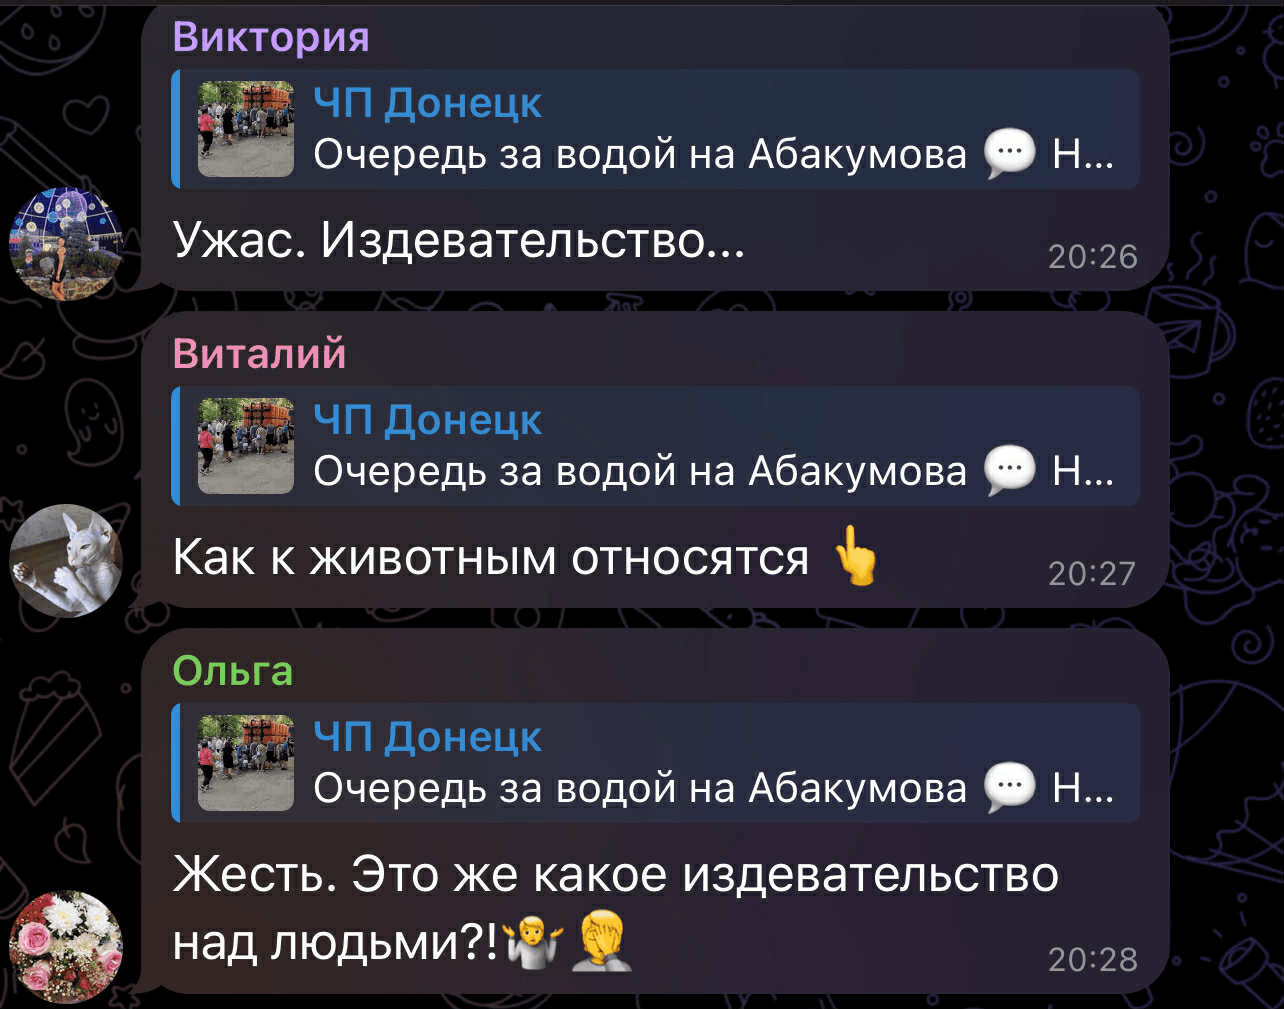Viewport: 1284px width, 1009px height.
Task: Click the speech bubble icon in Ольга's quote
Action: 1009,789
